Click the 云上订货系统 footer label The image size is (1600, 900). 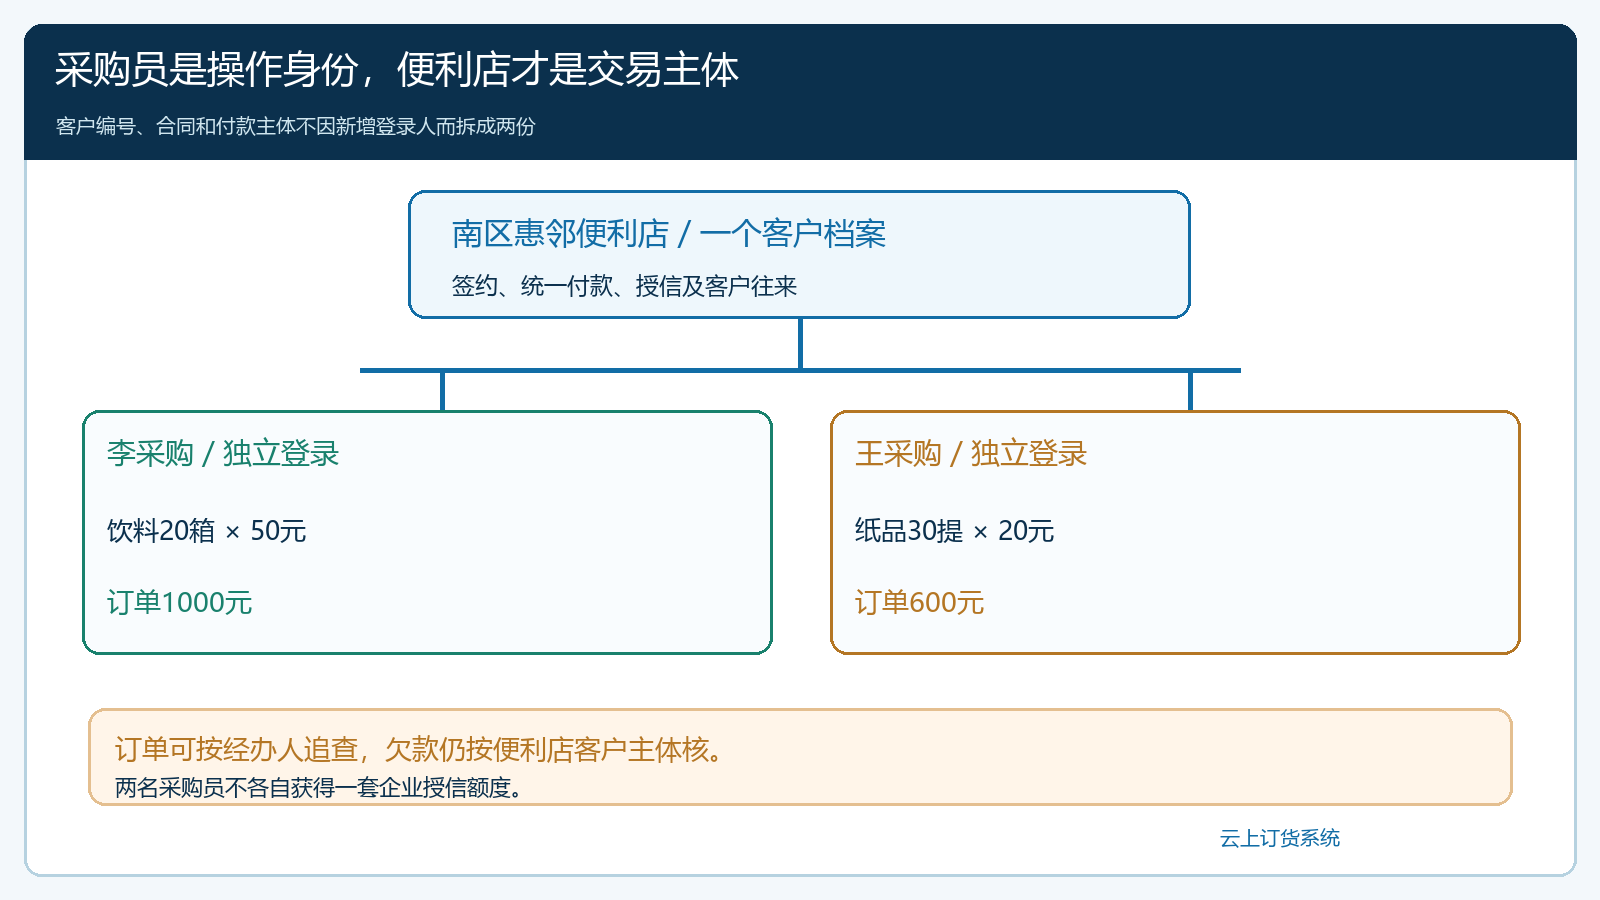click(x=1280, y=838)
